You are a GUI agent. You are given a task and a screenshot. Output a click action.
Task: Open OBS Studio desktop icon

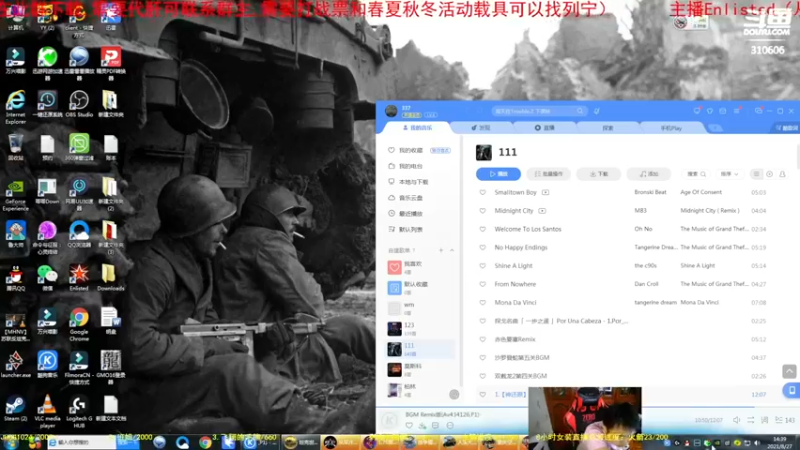[79, 104]
